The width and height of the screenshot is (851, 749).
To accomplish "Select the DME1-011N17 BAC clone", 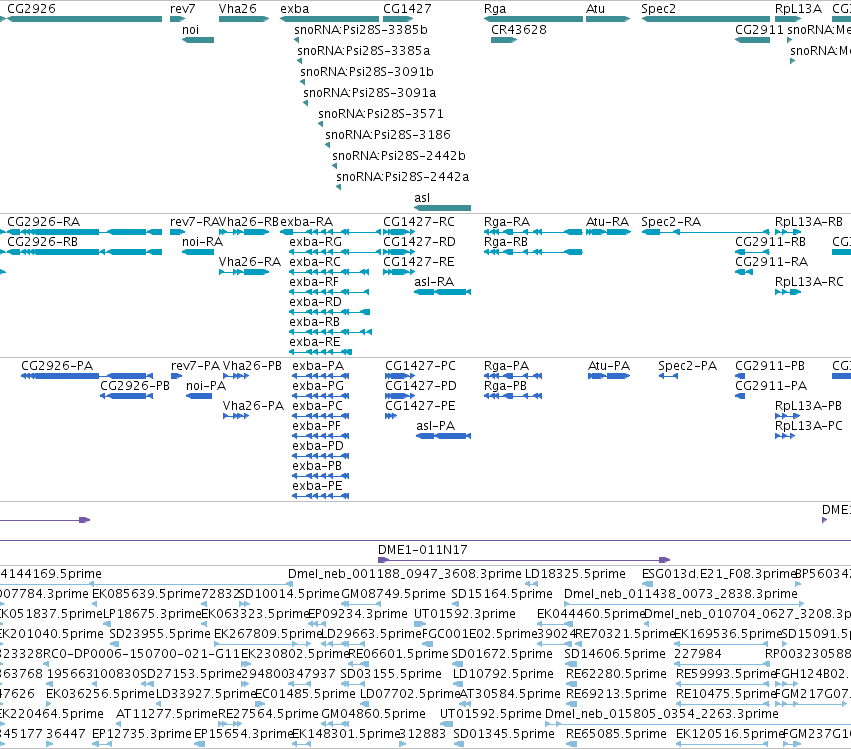I will (x=524, y=560).
